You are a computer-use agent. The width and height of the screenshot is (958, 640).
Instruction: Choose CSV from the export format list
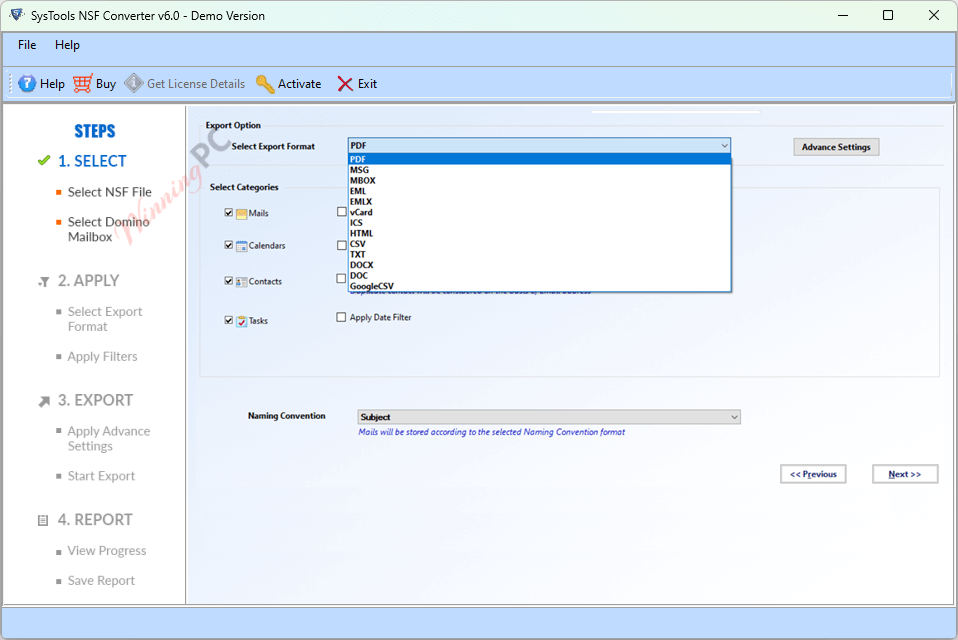click(x=539, y=244)
